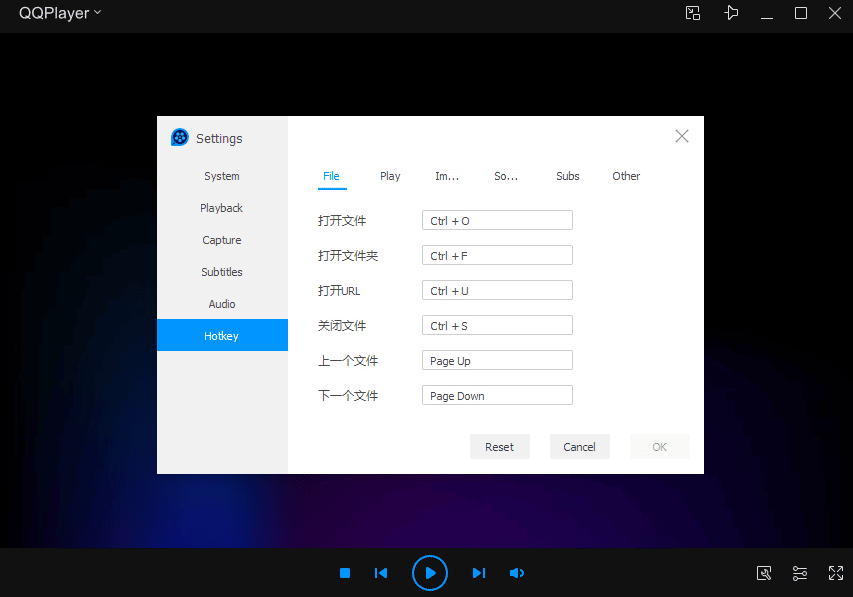Click the OK button
The height and width of the screenshot is (597, 853).
click(x=659, y=447)
